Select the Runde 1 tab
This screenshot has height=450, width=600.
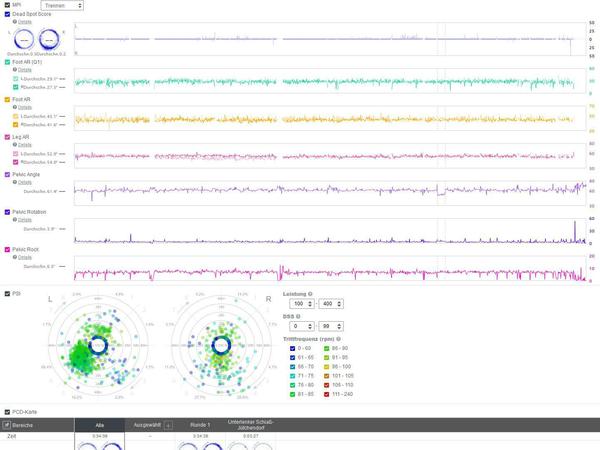pos(200,425)
